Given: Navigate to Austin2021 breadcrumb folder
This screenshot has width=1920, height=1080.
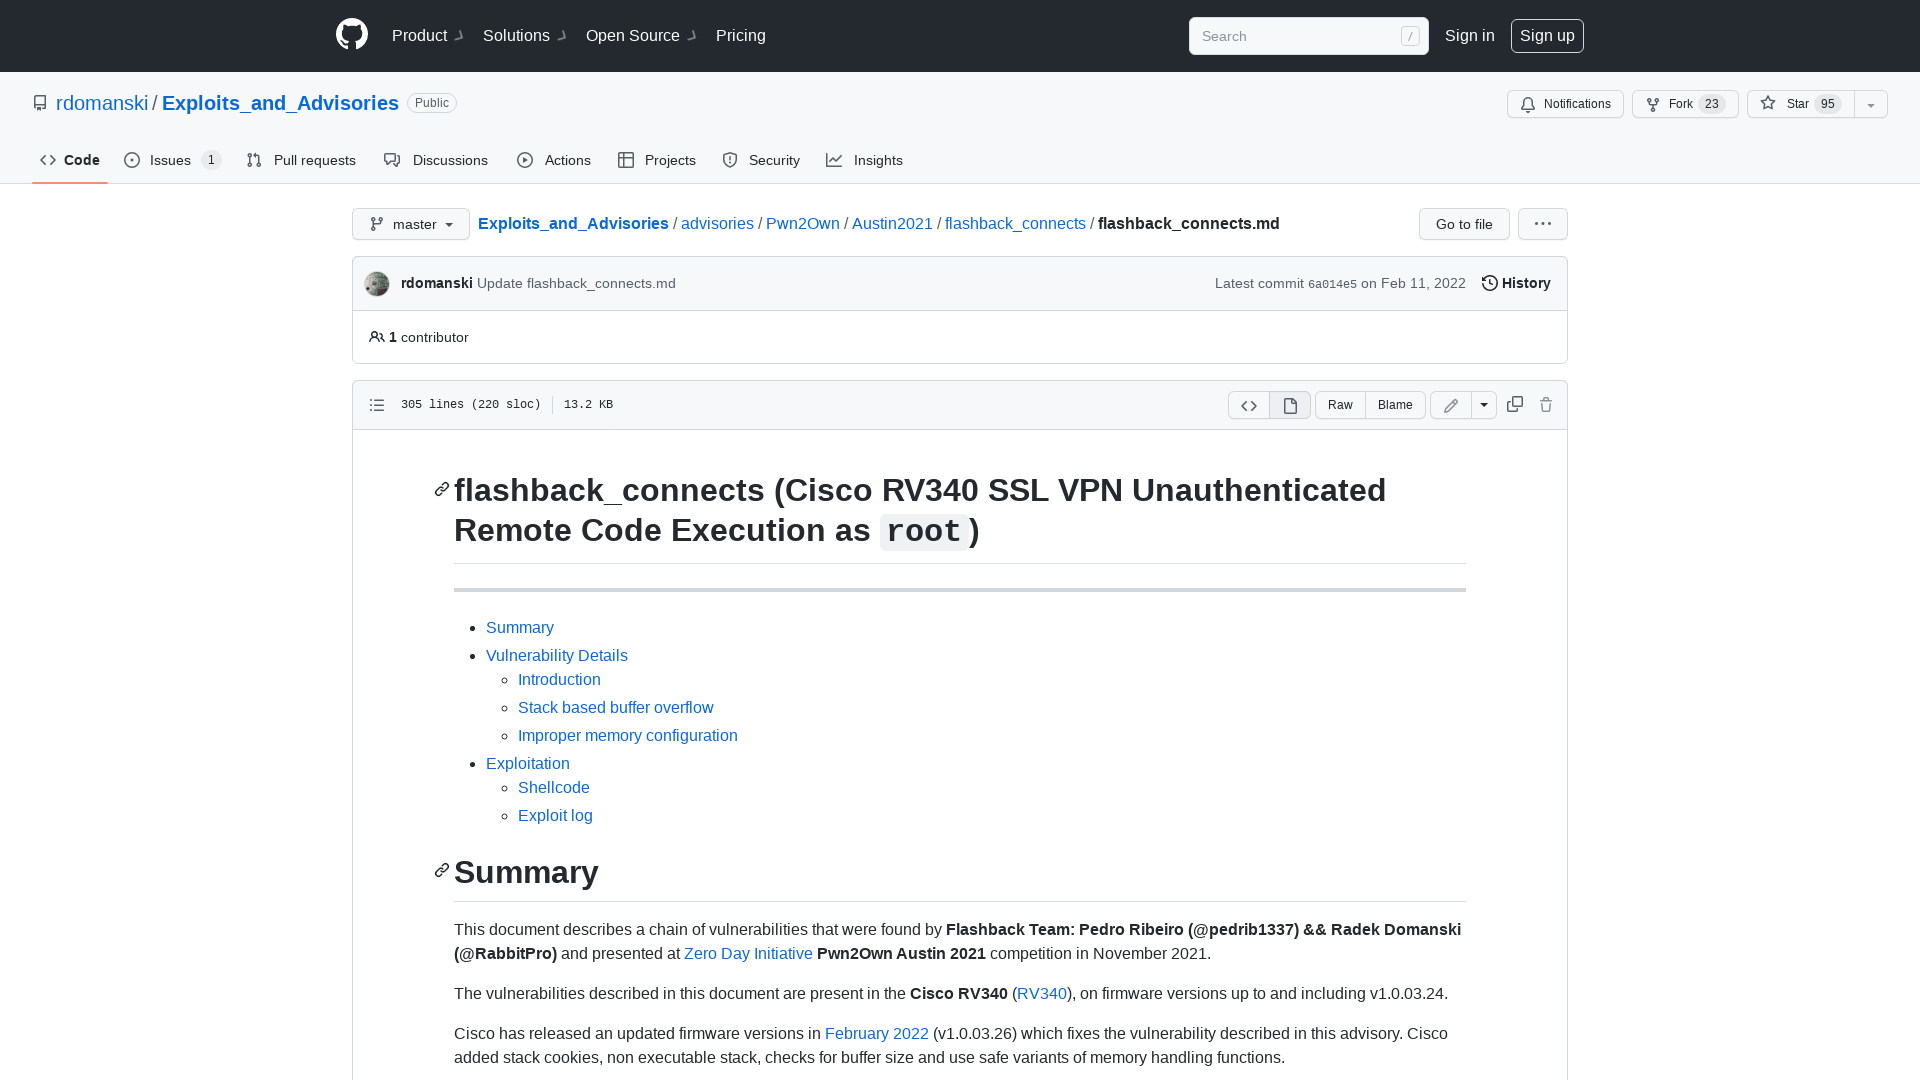Looking at the screenshot, I should 892,224.
